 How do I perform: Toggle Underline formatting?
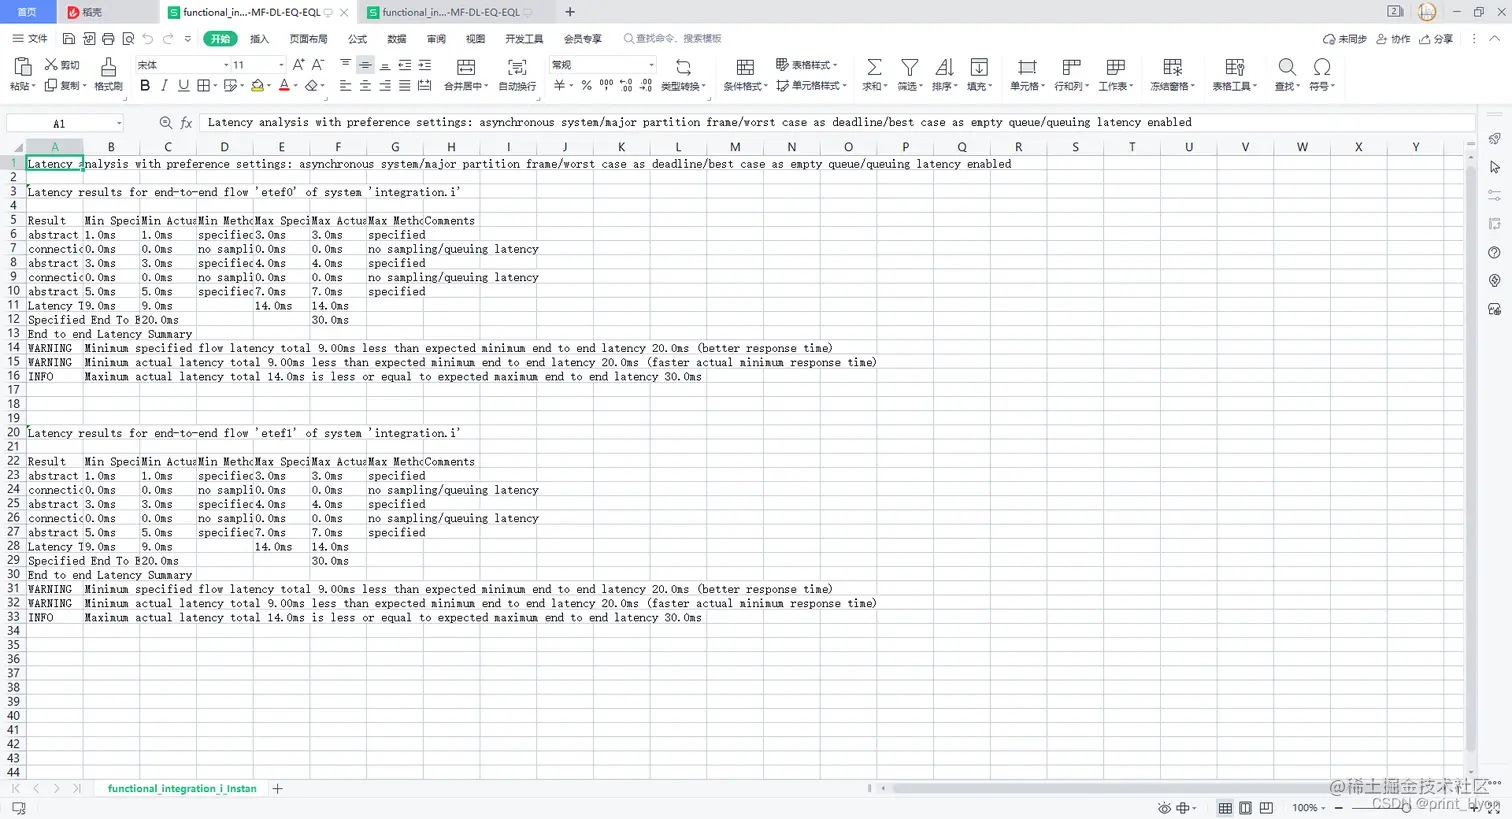183,86
